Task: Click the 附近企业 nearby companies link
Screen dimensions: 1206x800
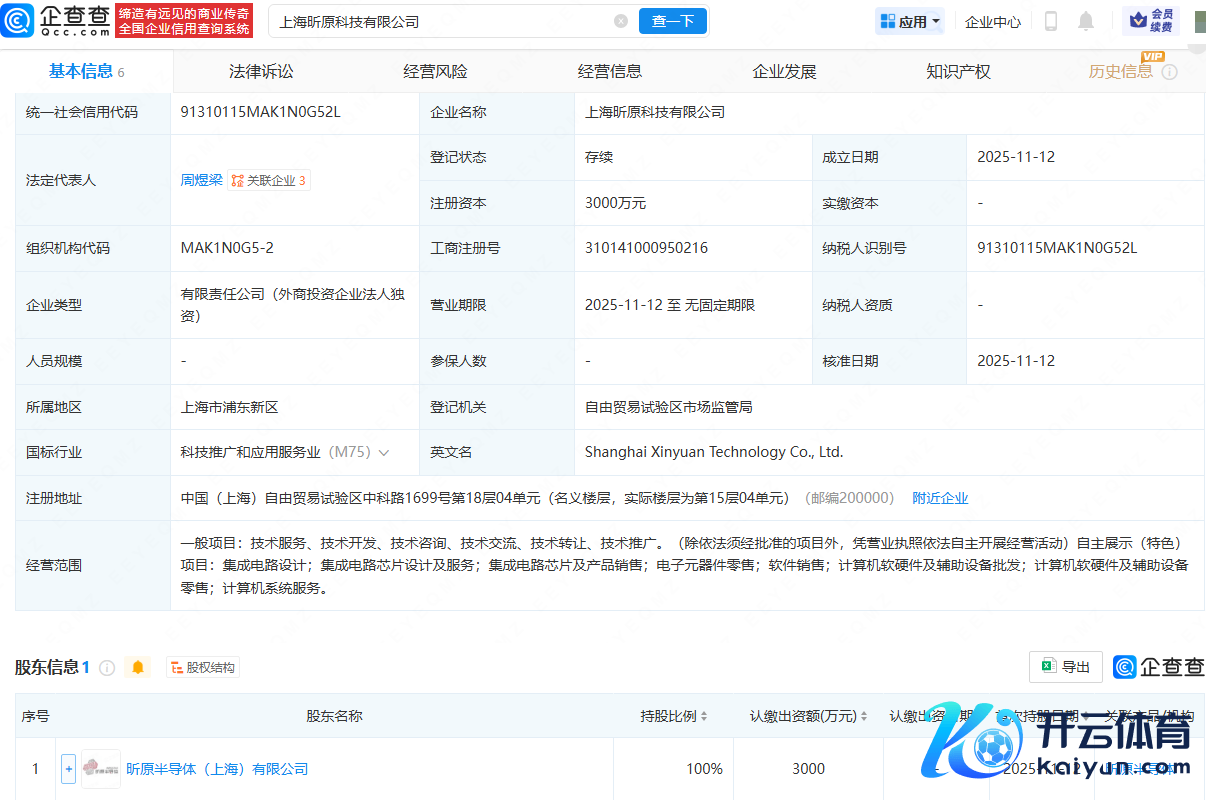Action: coord(940,498)
